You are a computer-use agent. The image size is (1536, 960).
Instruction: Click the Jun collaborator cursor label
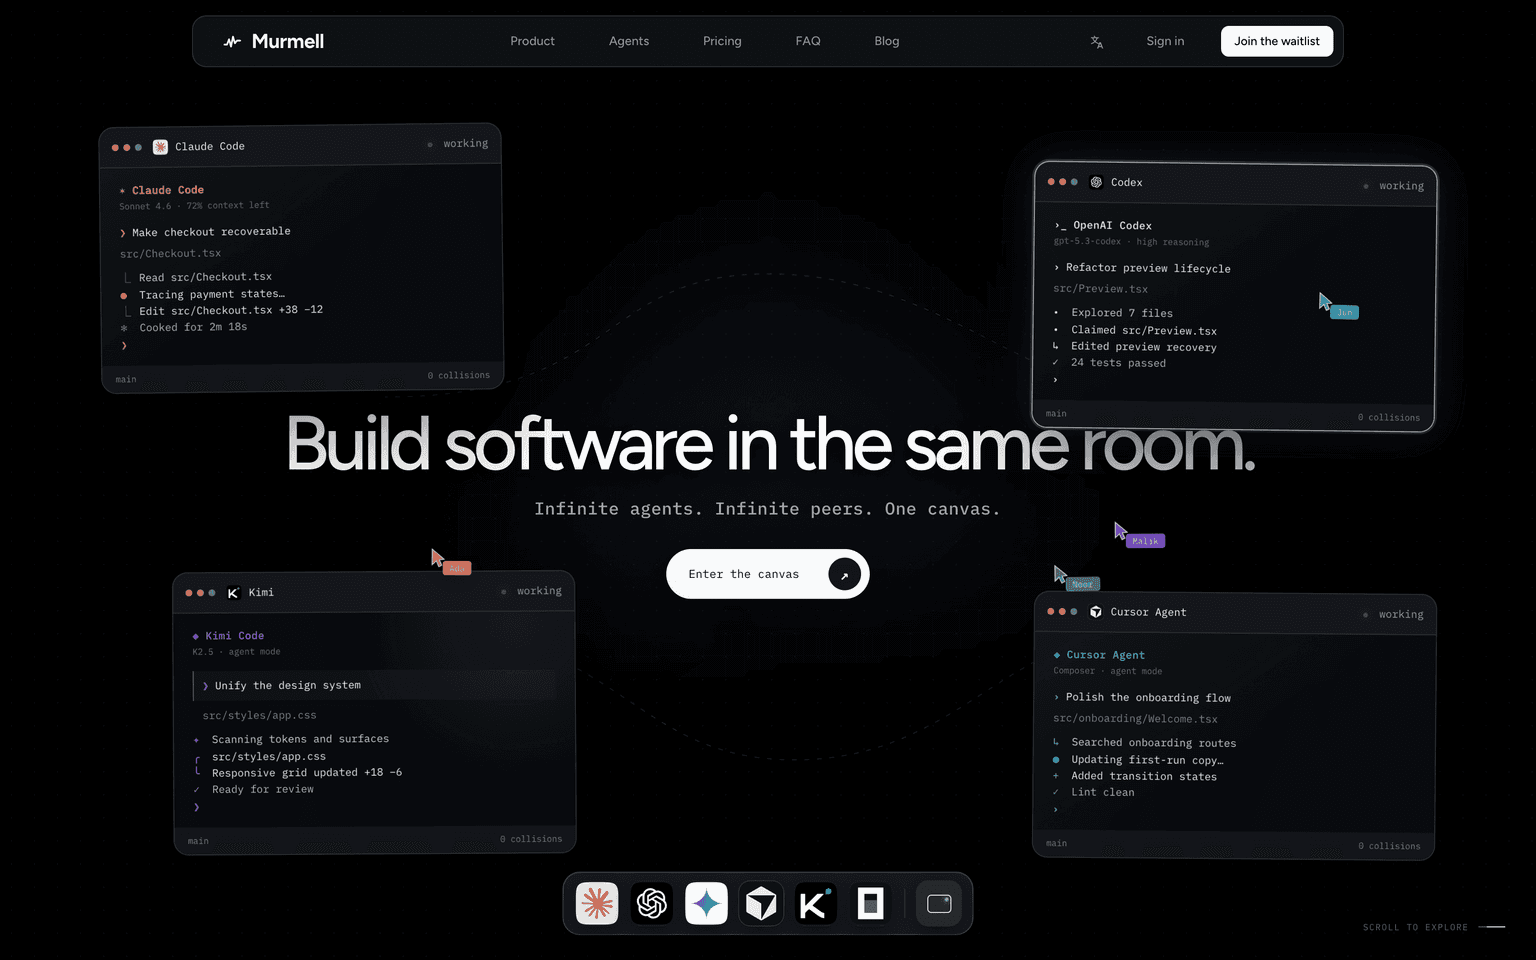[1344, 312]
